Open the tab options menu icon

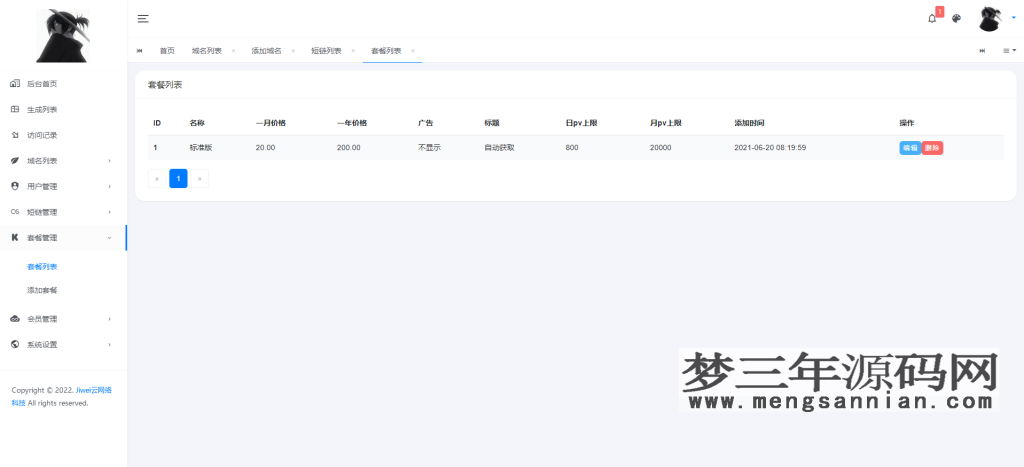(1010, 50)
